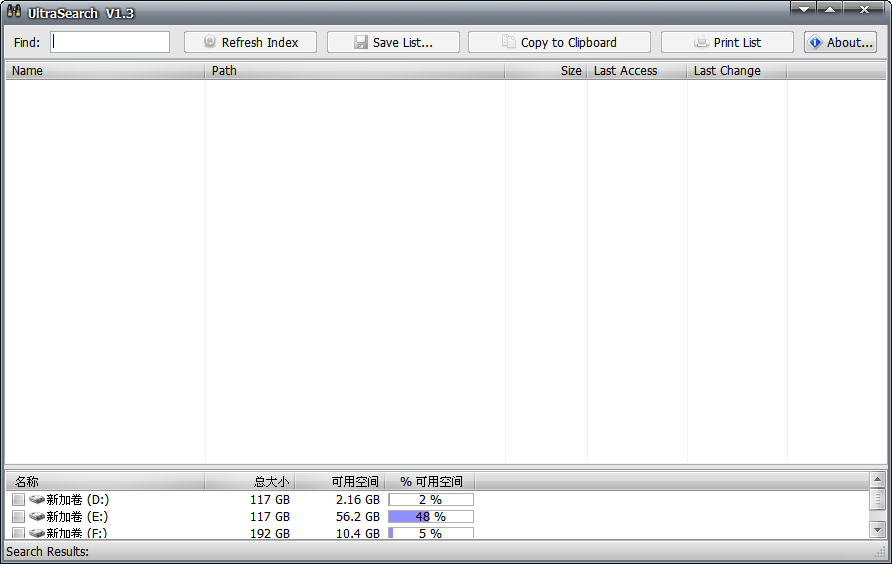Open the About dialog
This screenshot has height=564, width=892.
(x=840, y=42)
